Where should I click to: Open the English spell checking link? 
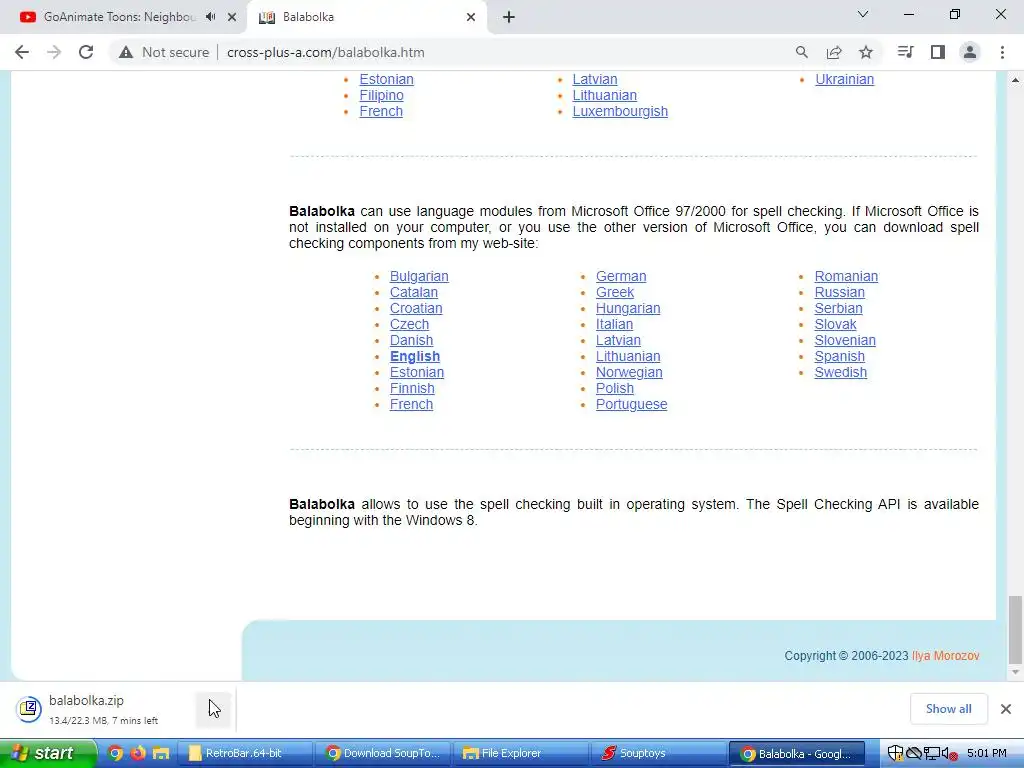click(x=415, y=357)
